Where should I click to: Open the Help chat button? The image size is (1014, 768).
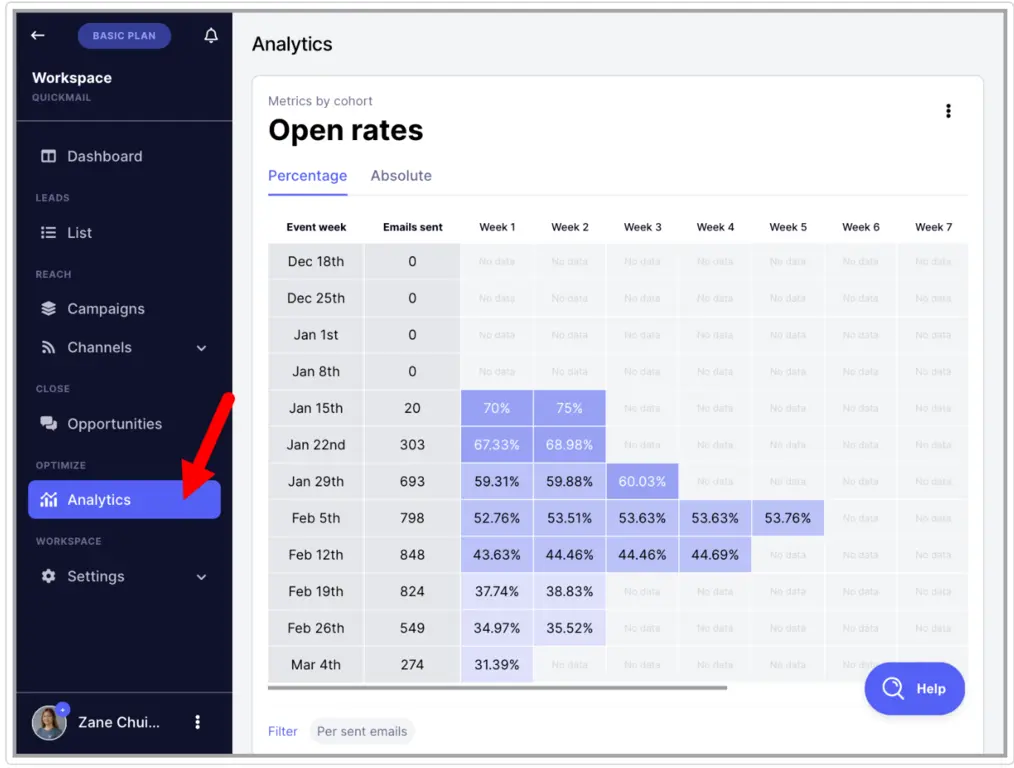coord(914,688)
